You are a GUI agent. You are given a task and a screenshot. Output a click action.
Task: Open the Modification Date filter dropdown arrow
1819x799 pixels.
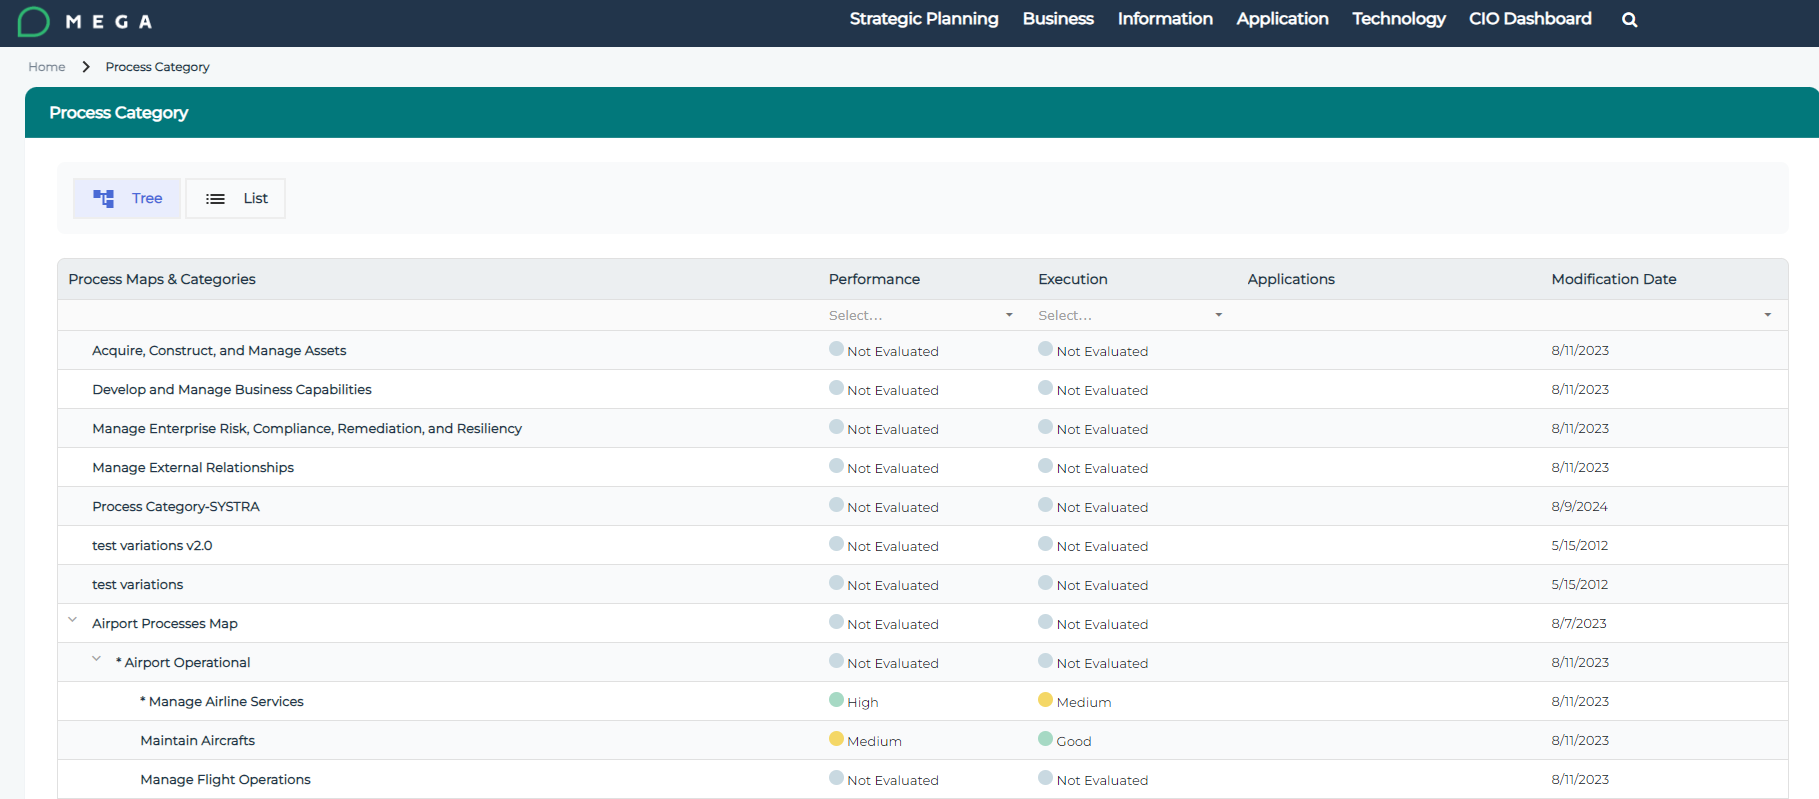(x=1767, y=315)
